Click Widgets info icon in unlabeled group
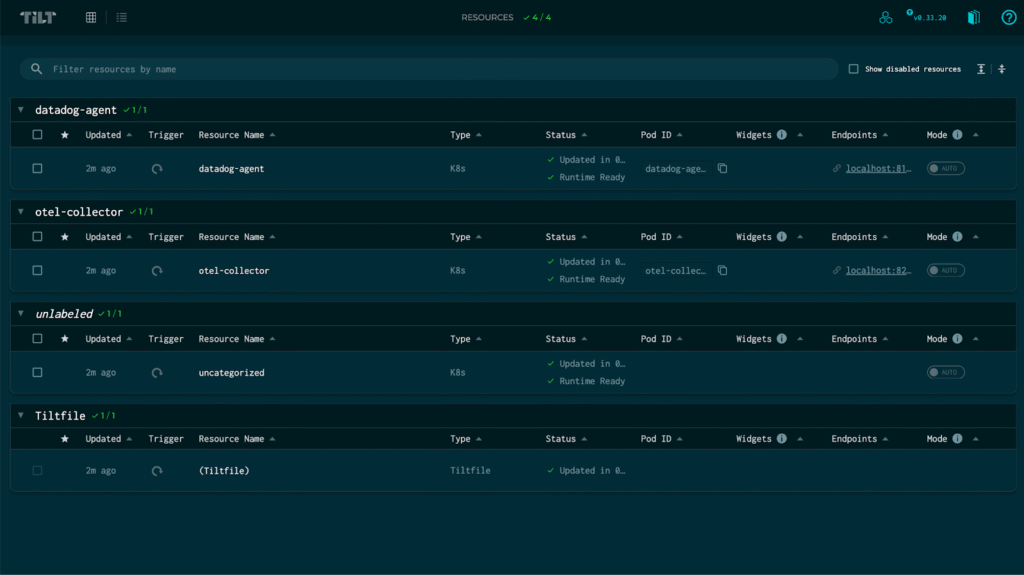This screenshot has width=1024, height=575. tap(782, 338)
